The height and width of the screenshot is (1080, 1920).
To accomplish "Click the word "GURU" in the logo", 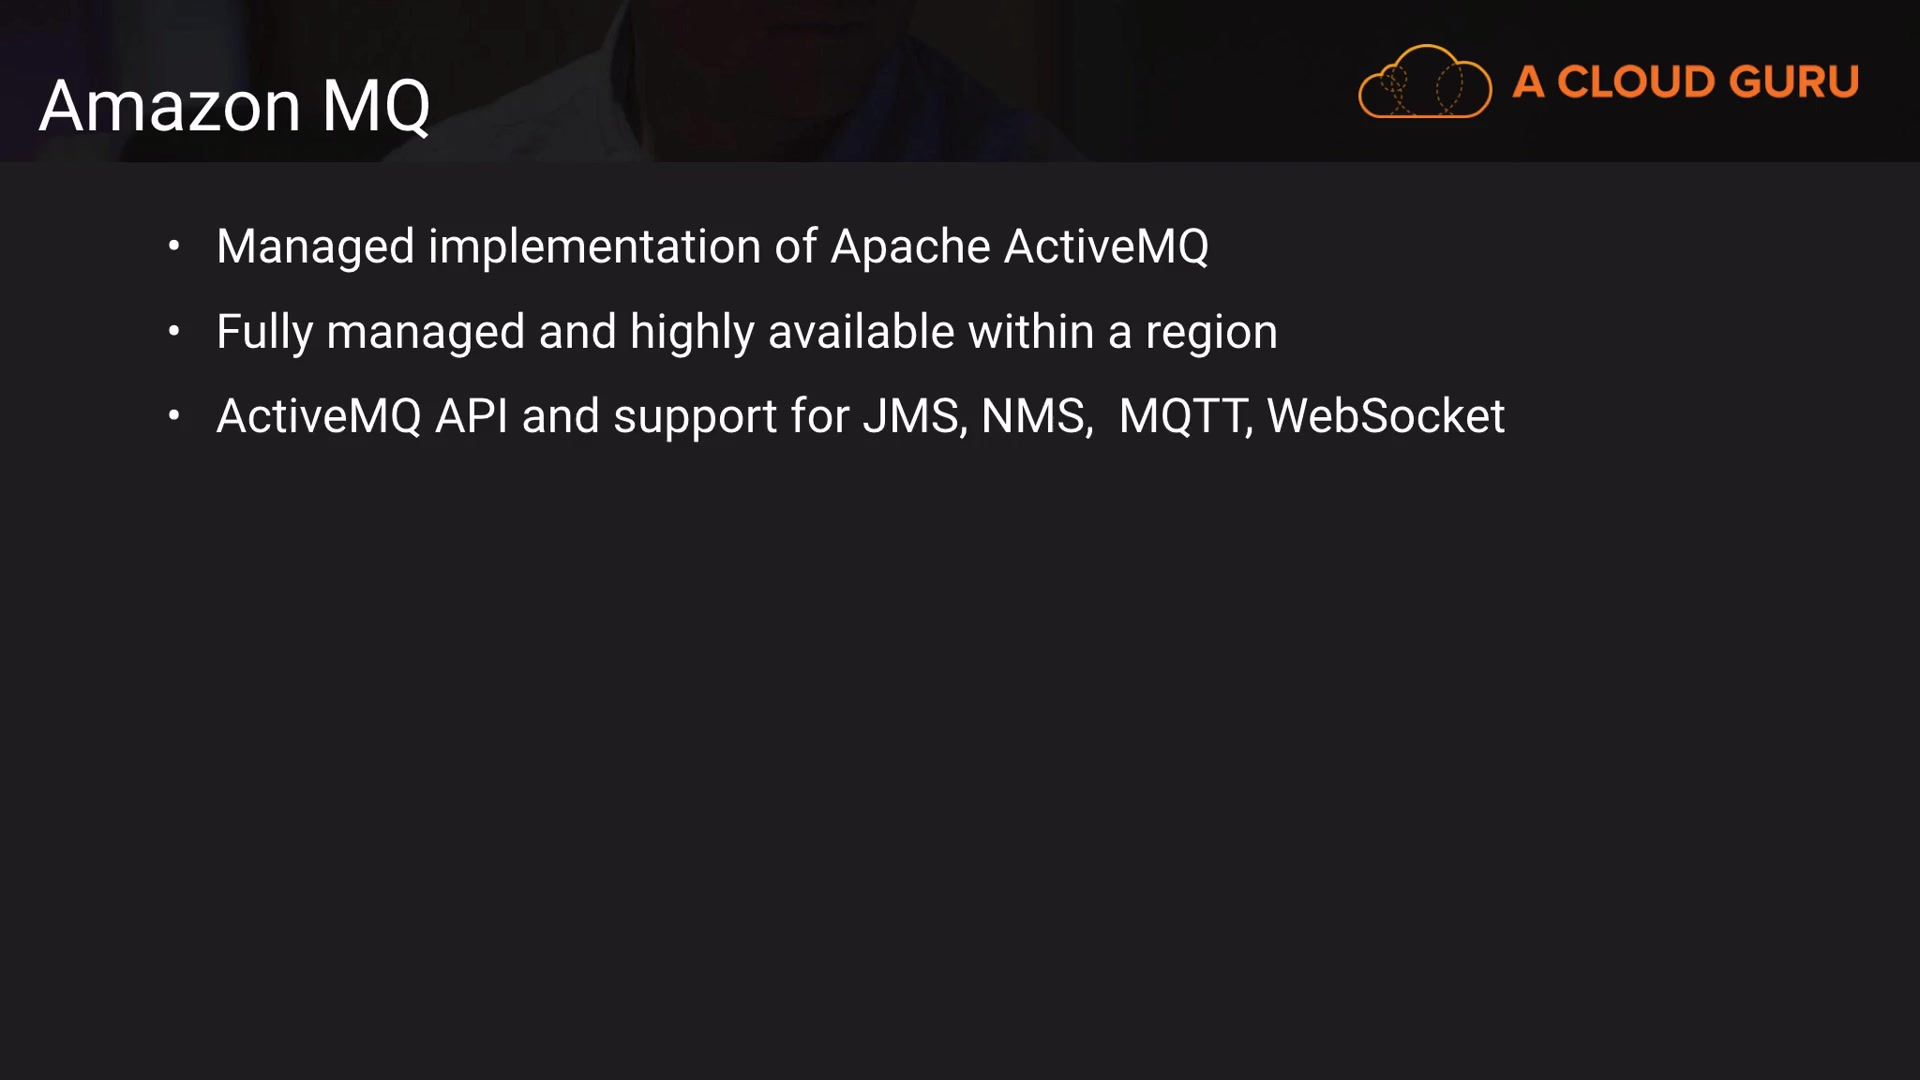I will [1794, 82].
